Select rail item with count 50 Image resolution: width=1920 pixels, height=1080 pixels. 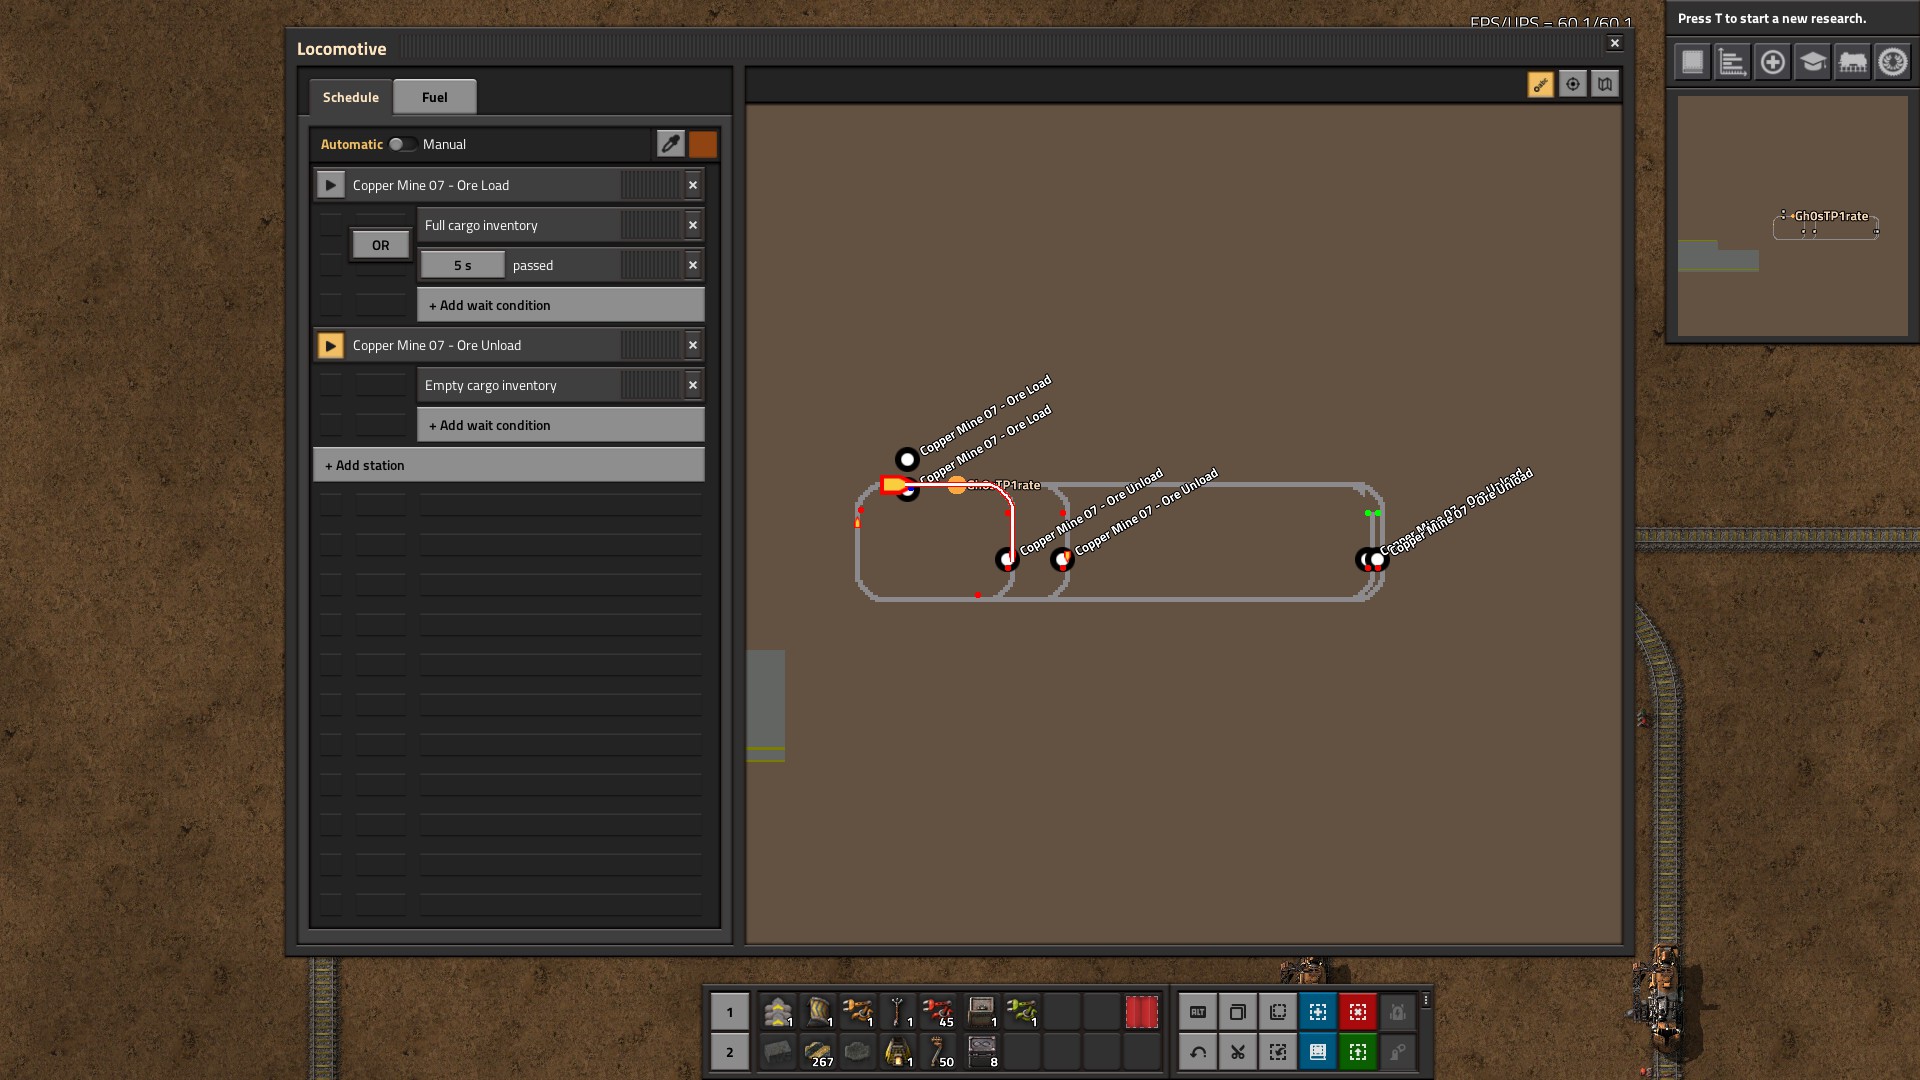[x=938, y=1052]
